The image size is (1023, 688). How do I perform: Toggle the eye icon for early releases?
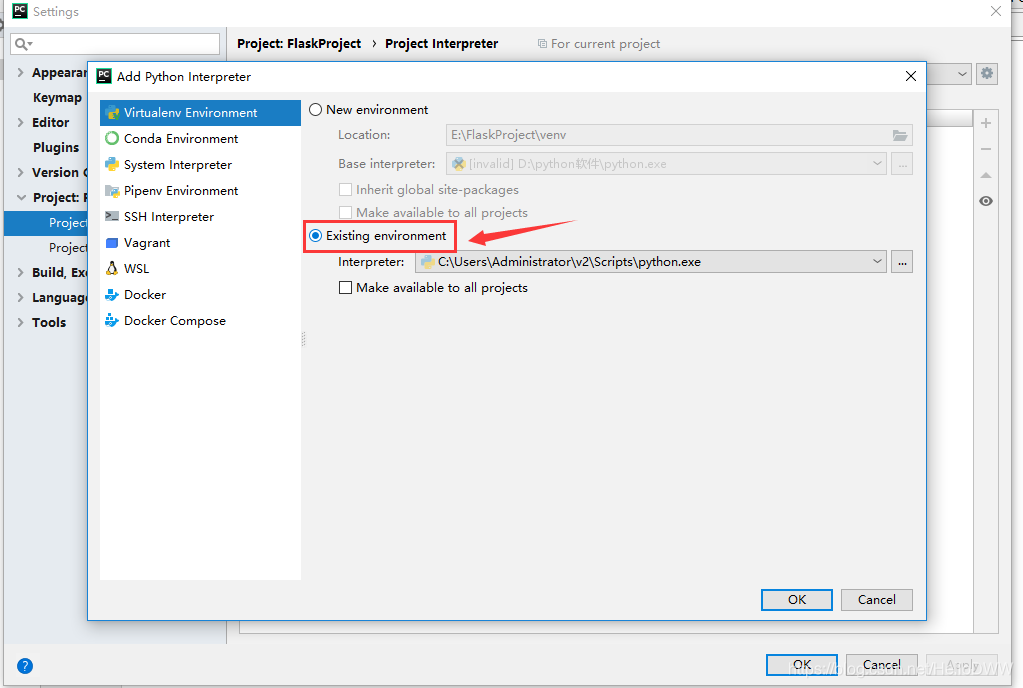[x=986, y=201]
